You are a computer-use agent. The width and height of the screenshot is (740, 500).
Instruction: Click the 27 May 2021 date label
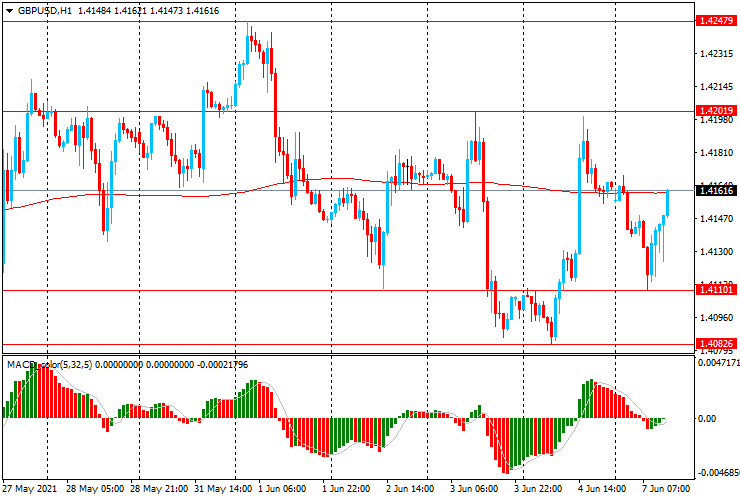point(31,490)
